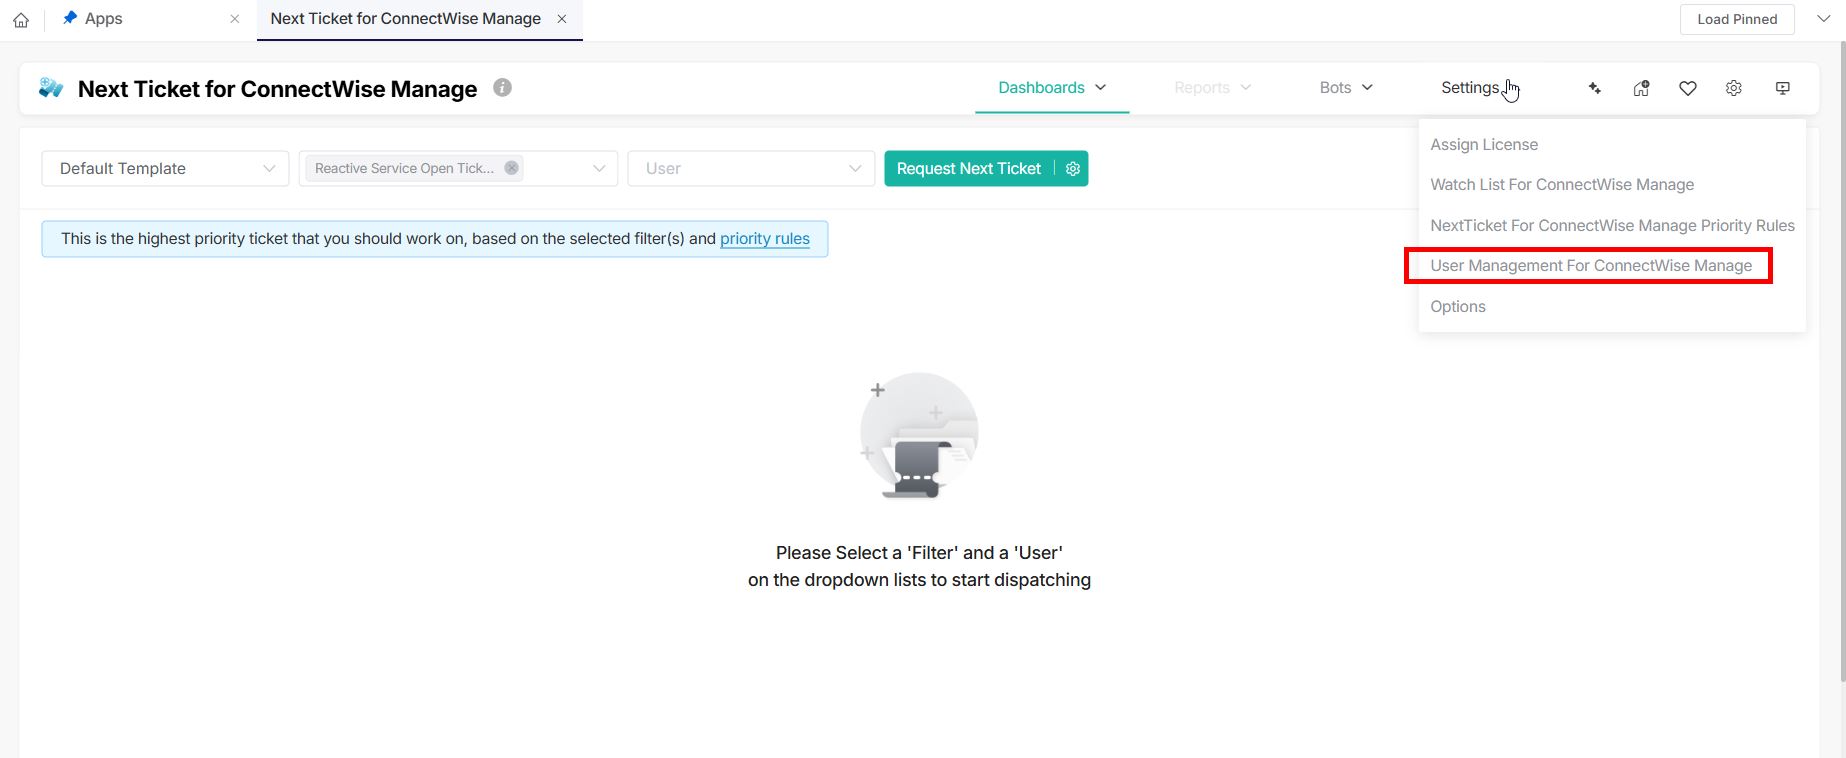The height and width of the screenshot is (758, 1846).
Task: Expand the User dropdown list
Action: pyautogui.click(x=751, y=169)
